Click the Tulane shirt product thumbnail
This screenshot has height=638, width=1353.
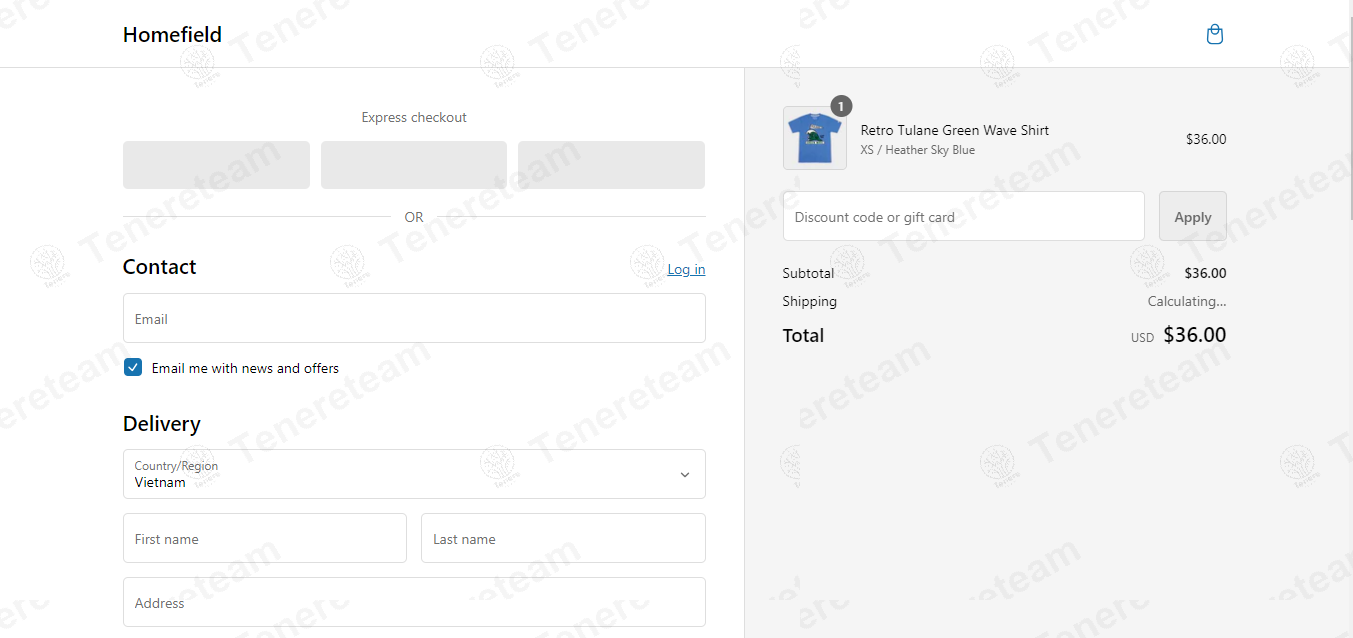(814, 139)
